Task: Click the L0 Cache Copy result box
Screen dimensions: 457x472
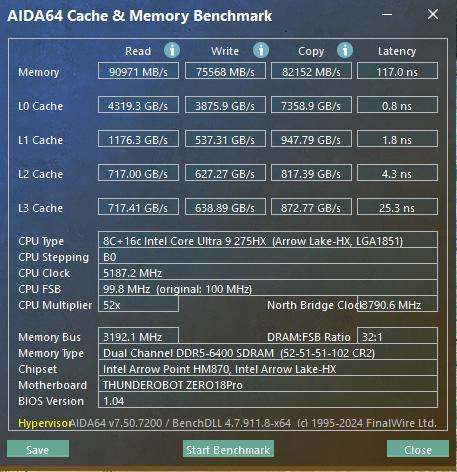Action: [x=311, y=105]
